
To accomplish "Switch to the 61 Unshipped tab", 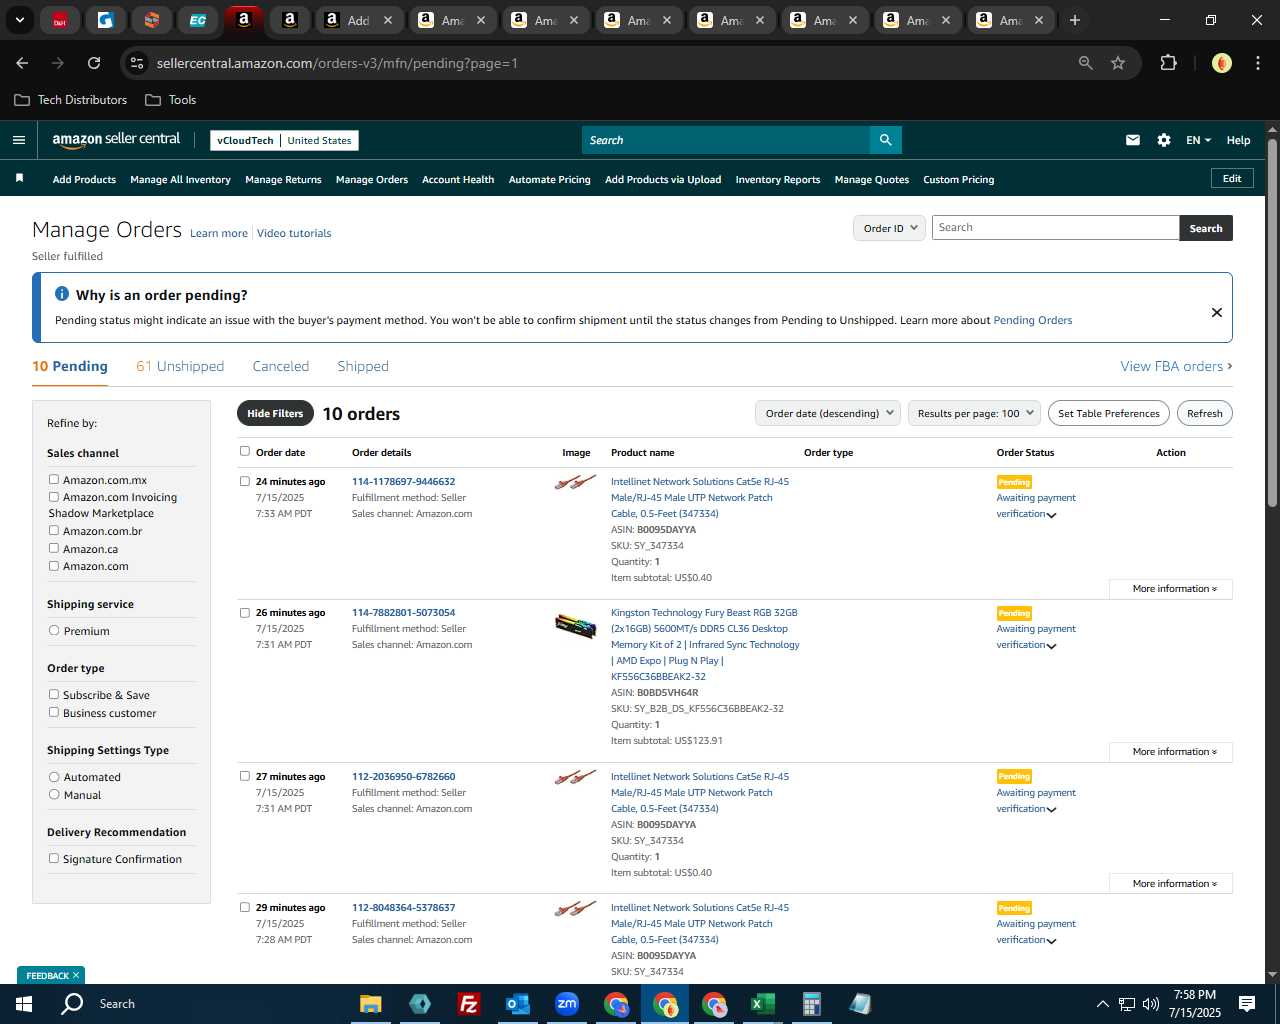I will 180,366.
